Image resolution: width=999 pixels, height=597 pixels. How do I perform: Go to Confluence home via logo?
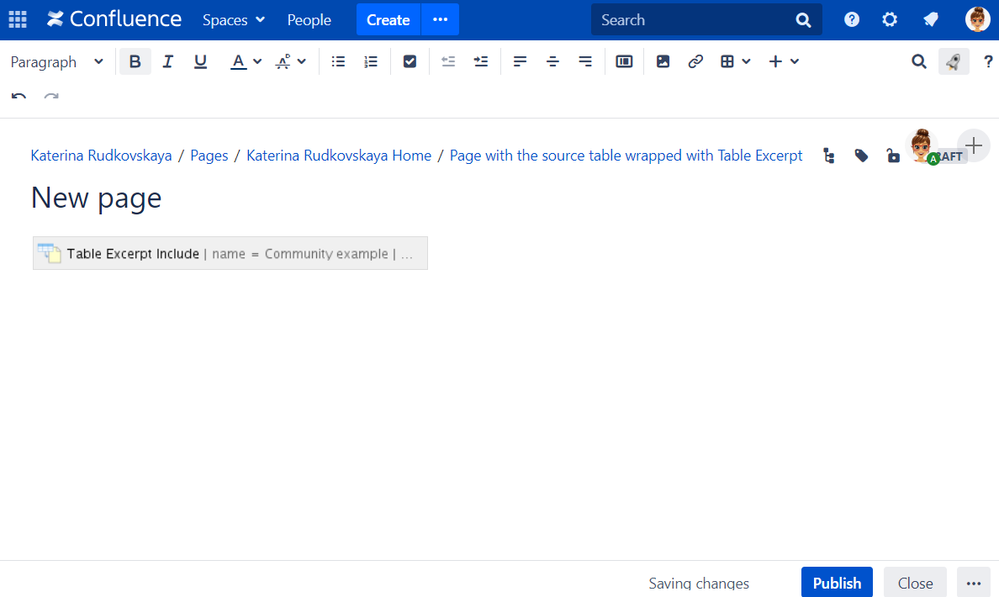click(x=114, y=20)
